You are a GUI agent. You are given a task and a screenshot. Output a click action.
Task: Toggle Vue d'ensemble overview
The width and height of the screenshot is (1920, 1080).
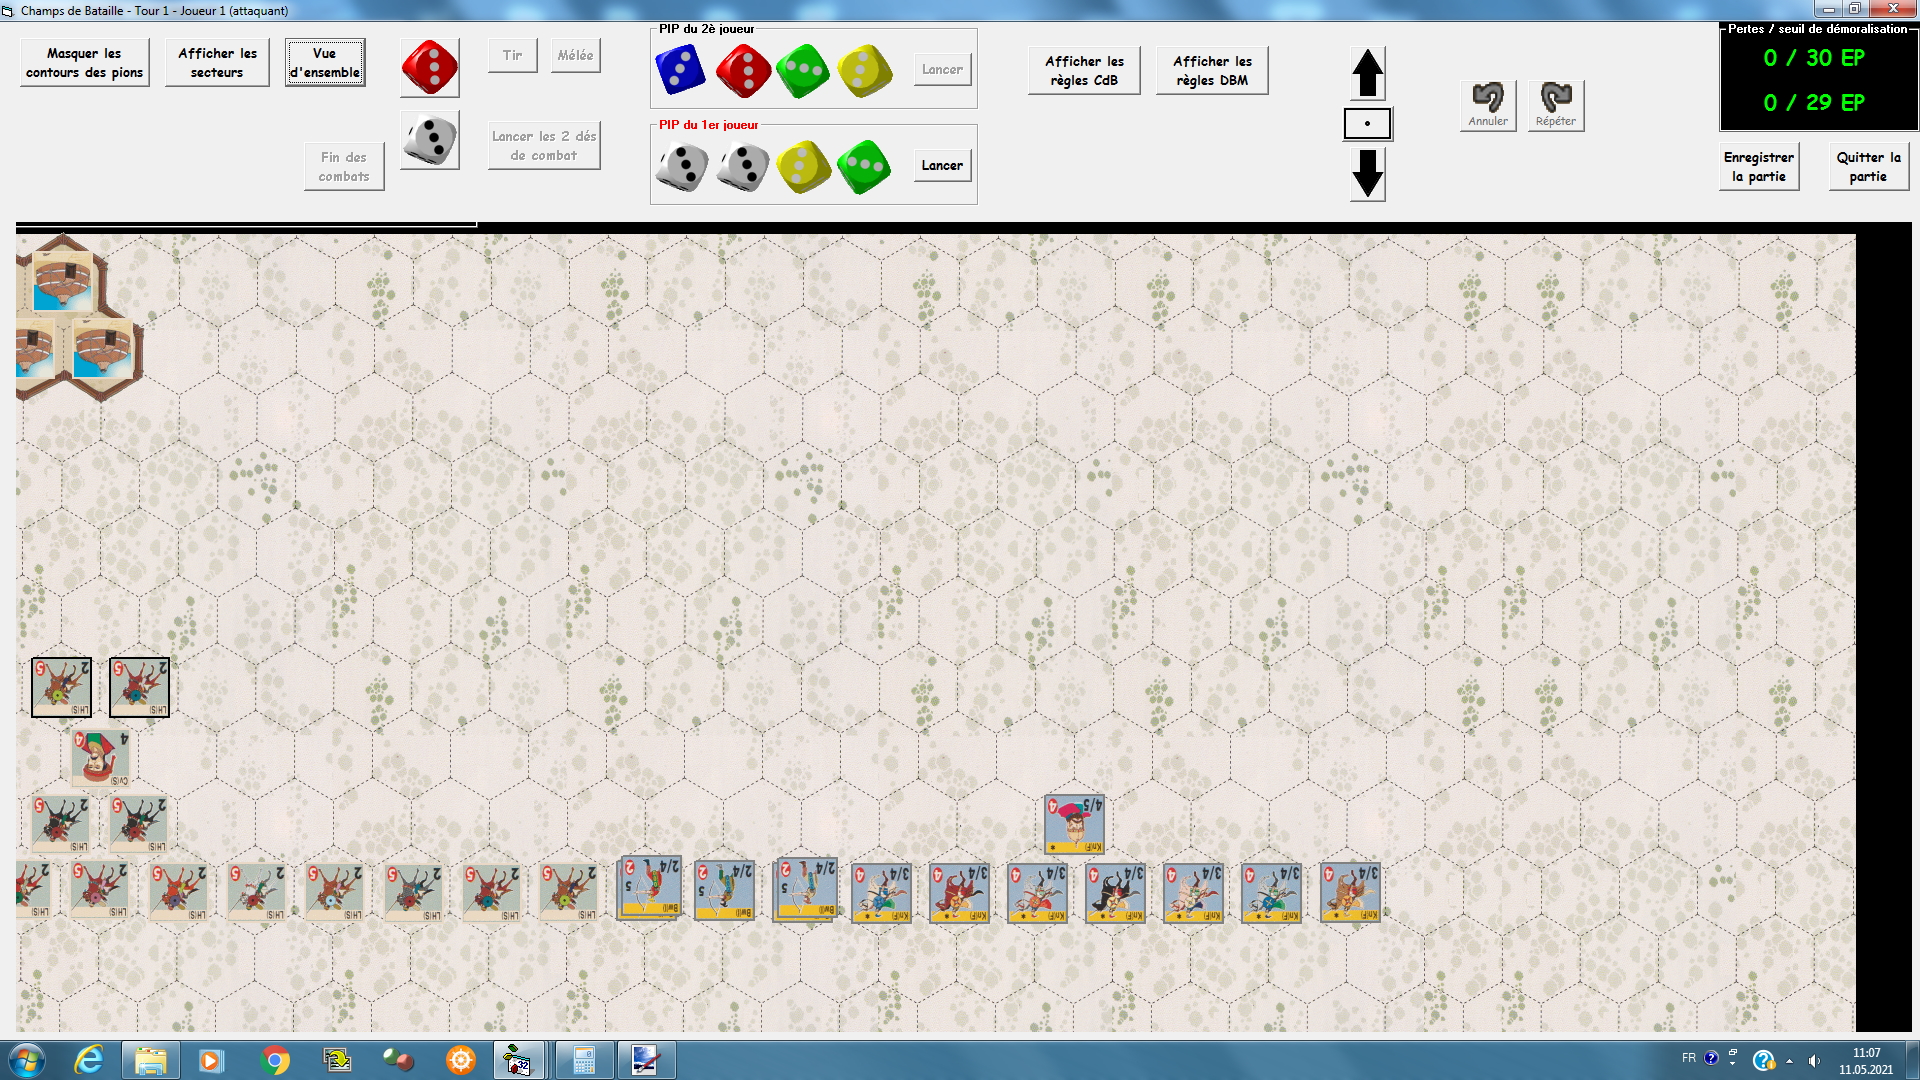pyautogui.click(x=325, y=62)
